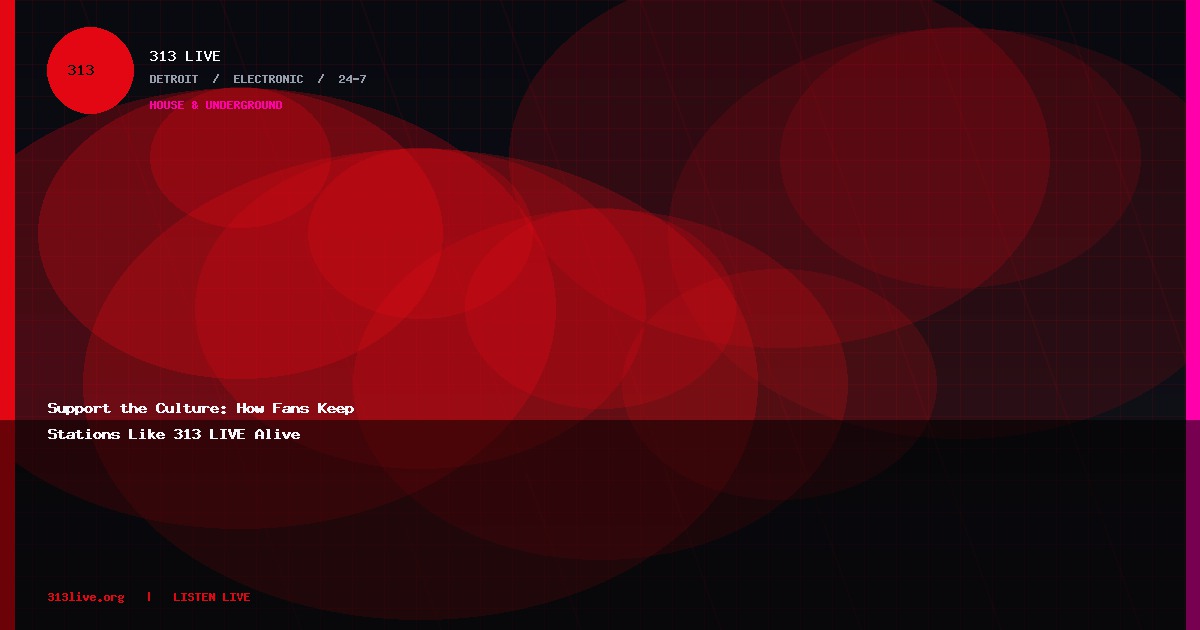Screen dimensions: 1200x630
Task: Click the slash between ELECTRONIC and 24-7
Action: click(321, 79)
